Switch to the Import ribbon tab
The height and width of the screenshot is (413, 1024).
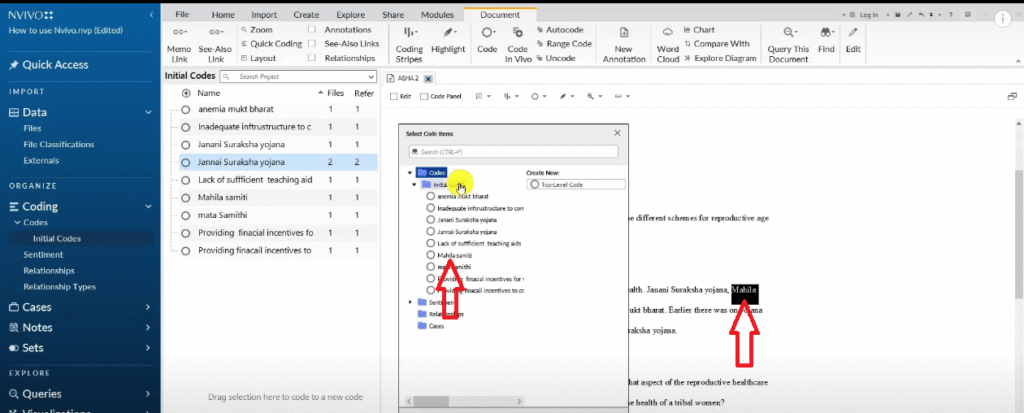coord(264,15)
